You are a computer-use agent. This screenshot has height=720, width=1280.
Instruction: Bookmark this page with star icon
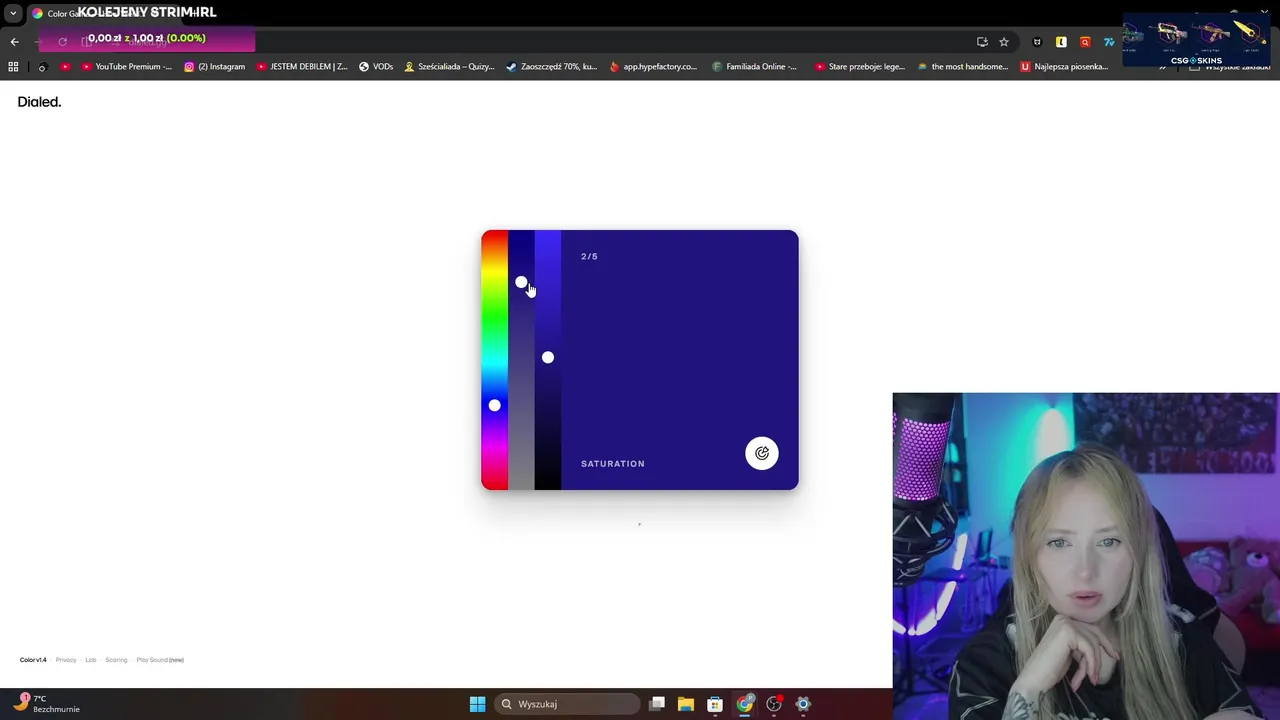pos(1004,42)
